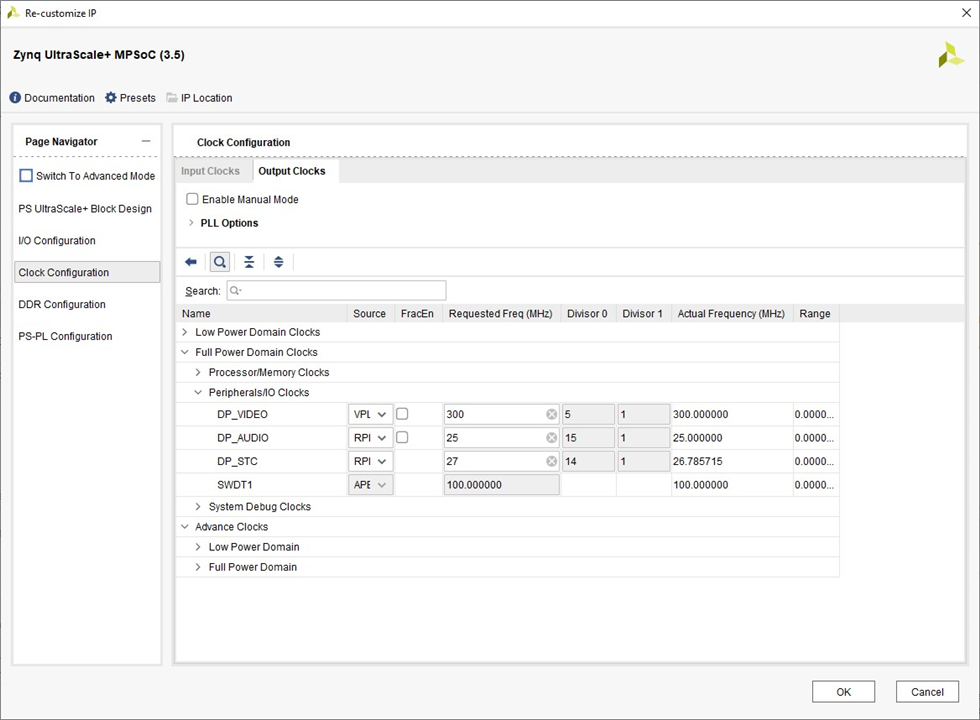Expand Low Power Domain Clocks row
The width and height of the screenshot is (980, 720).
(185, 332)
